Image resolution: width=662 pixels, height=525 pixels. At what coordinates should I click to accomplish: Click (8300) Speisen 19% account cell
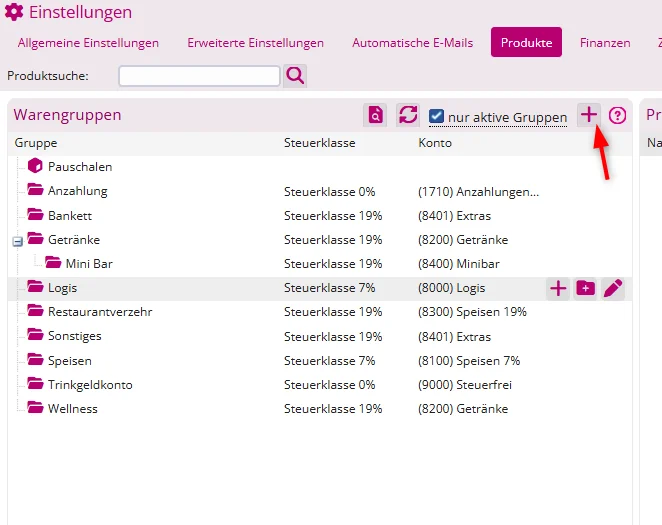coord(472,312)
